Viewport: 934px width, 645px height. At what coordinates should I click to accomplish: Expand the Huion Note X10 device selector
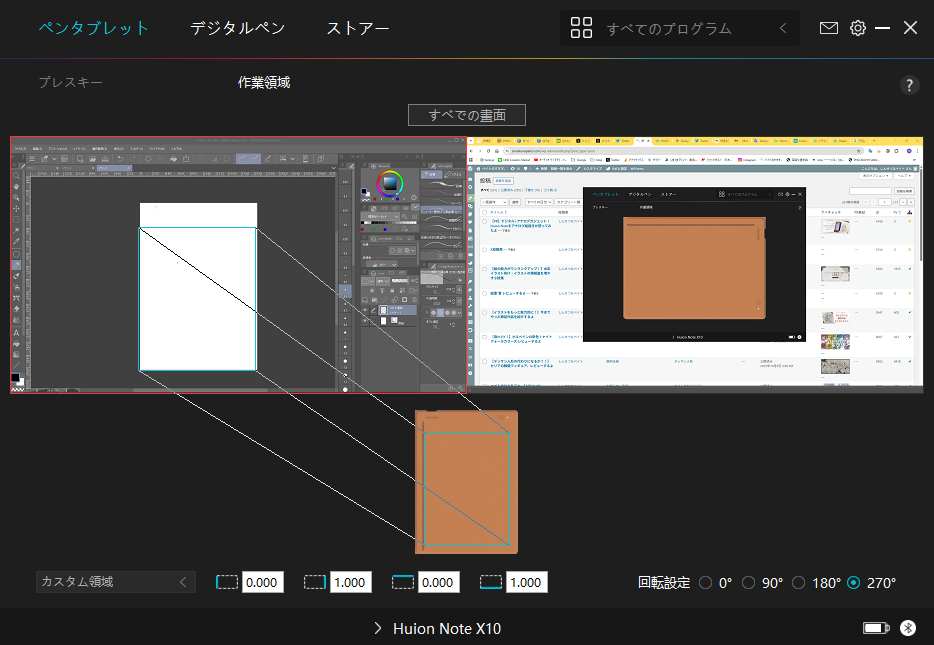point(438,628)
